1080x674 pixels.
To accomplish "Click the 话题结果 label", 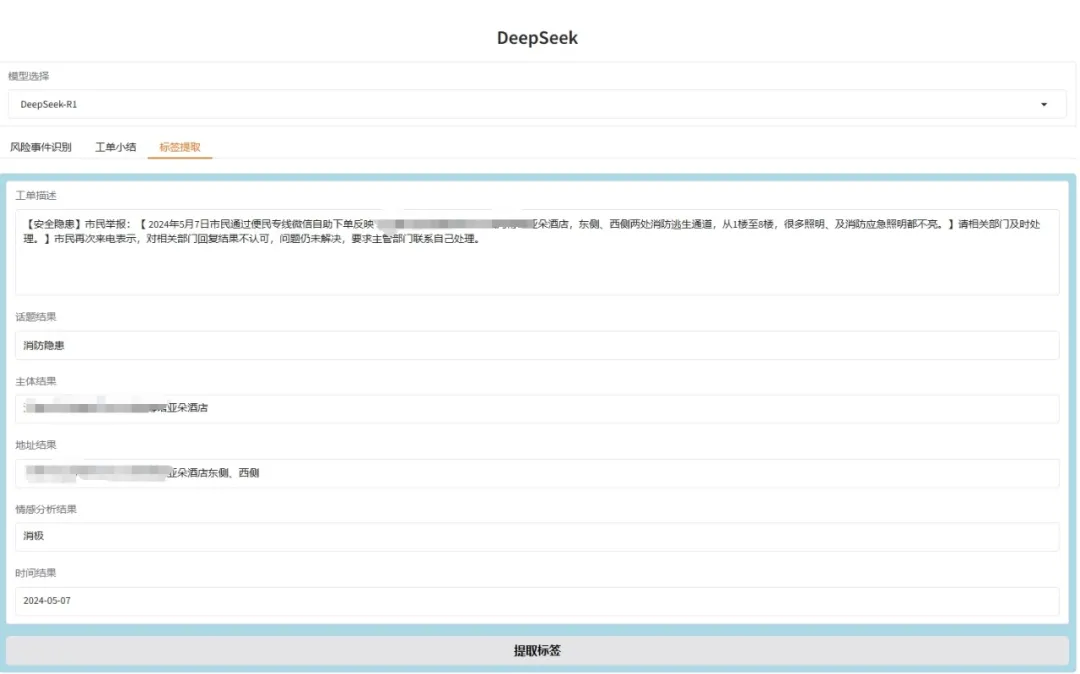I will [36, 317].
